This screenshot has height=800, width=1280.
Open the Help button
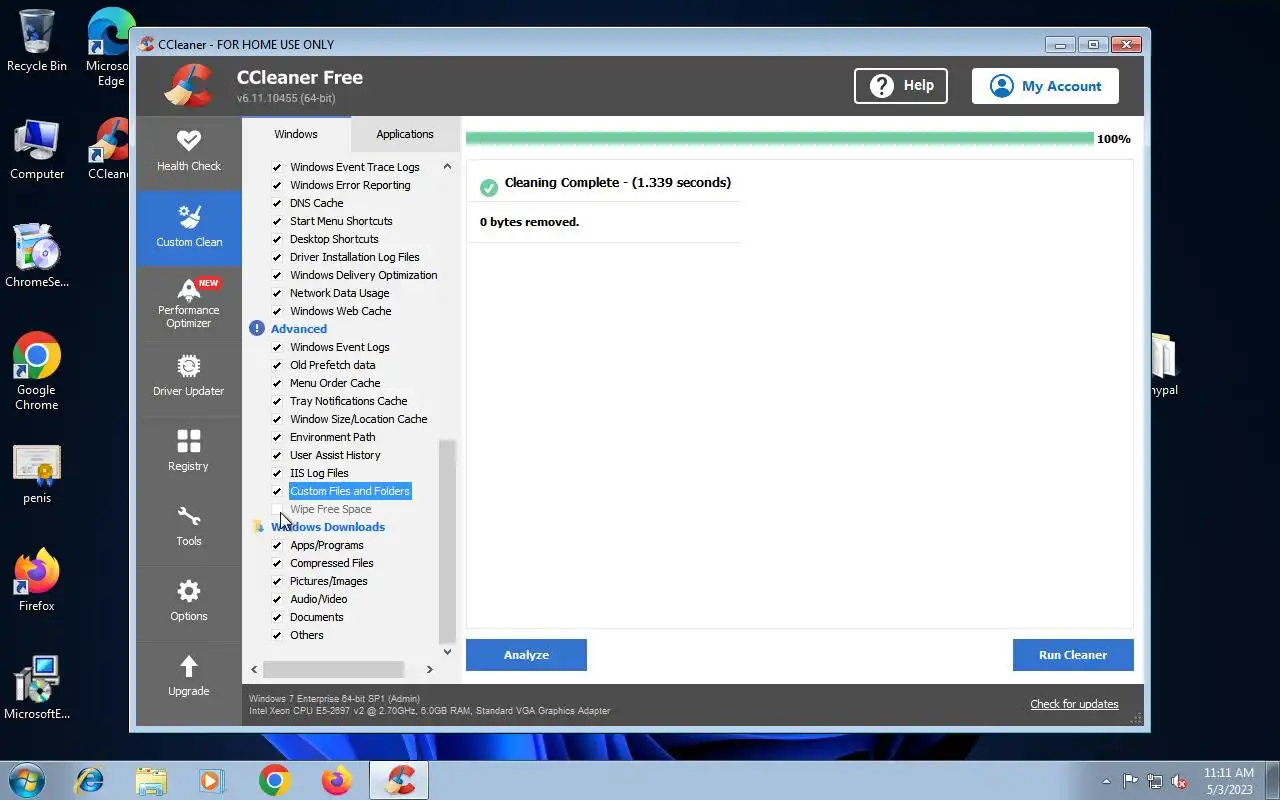[x=901, y=86]
